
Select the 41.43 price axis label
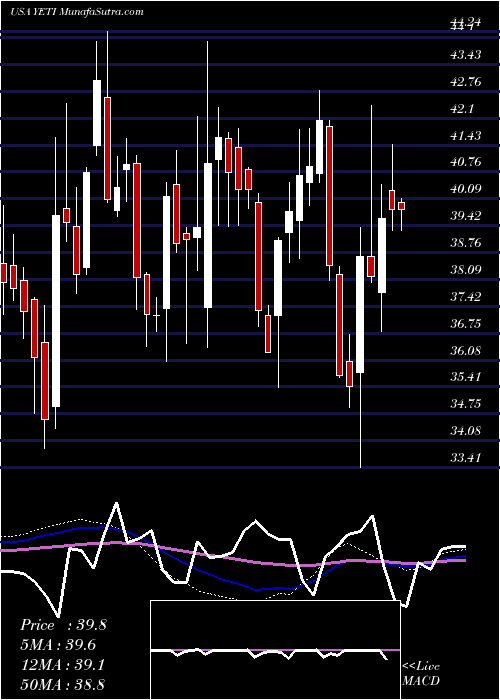coord(466,135)
